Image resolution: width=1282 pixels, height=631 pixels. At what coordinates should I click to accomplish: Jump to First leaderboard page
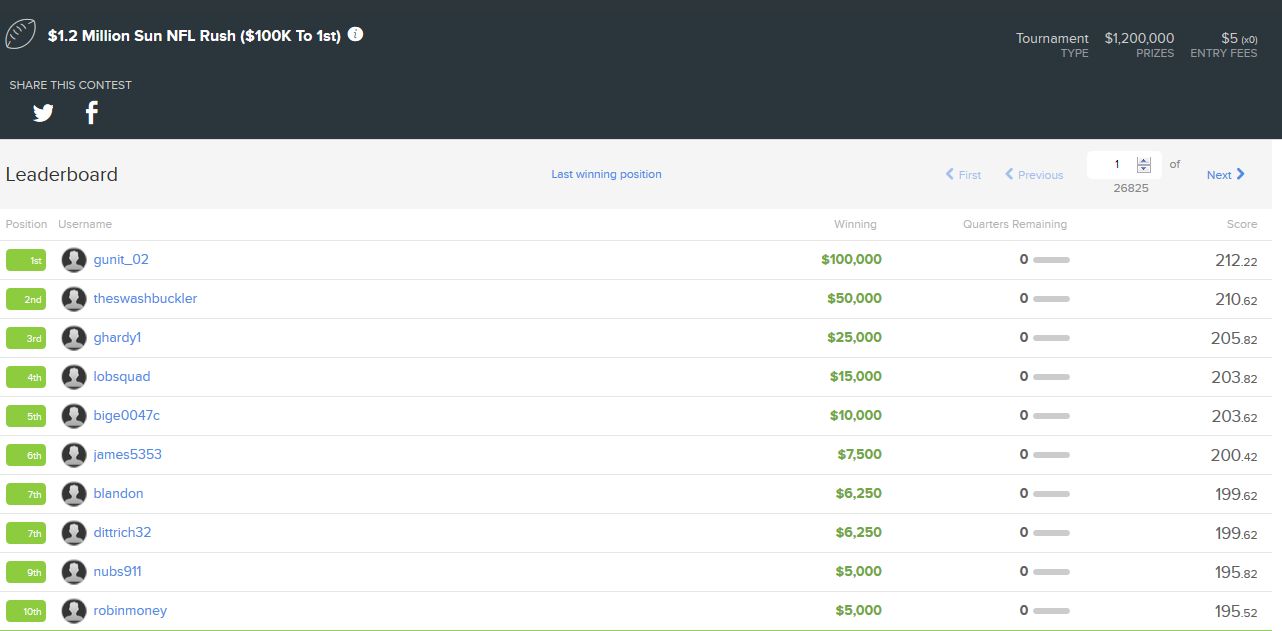pos(963,175)
